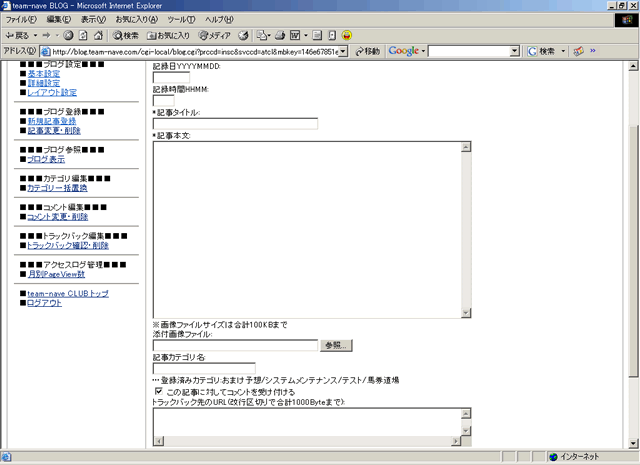Toggle the accept comments checkbox
This screenshot has height=465, width=640.
click(x=158, y=391)
